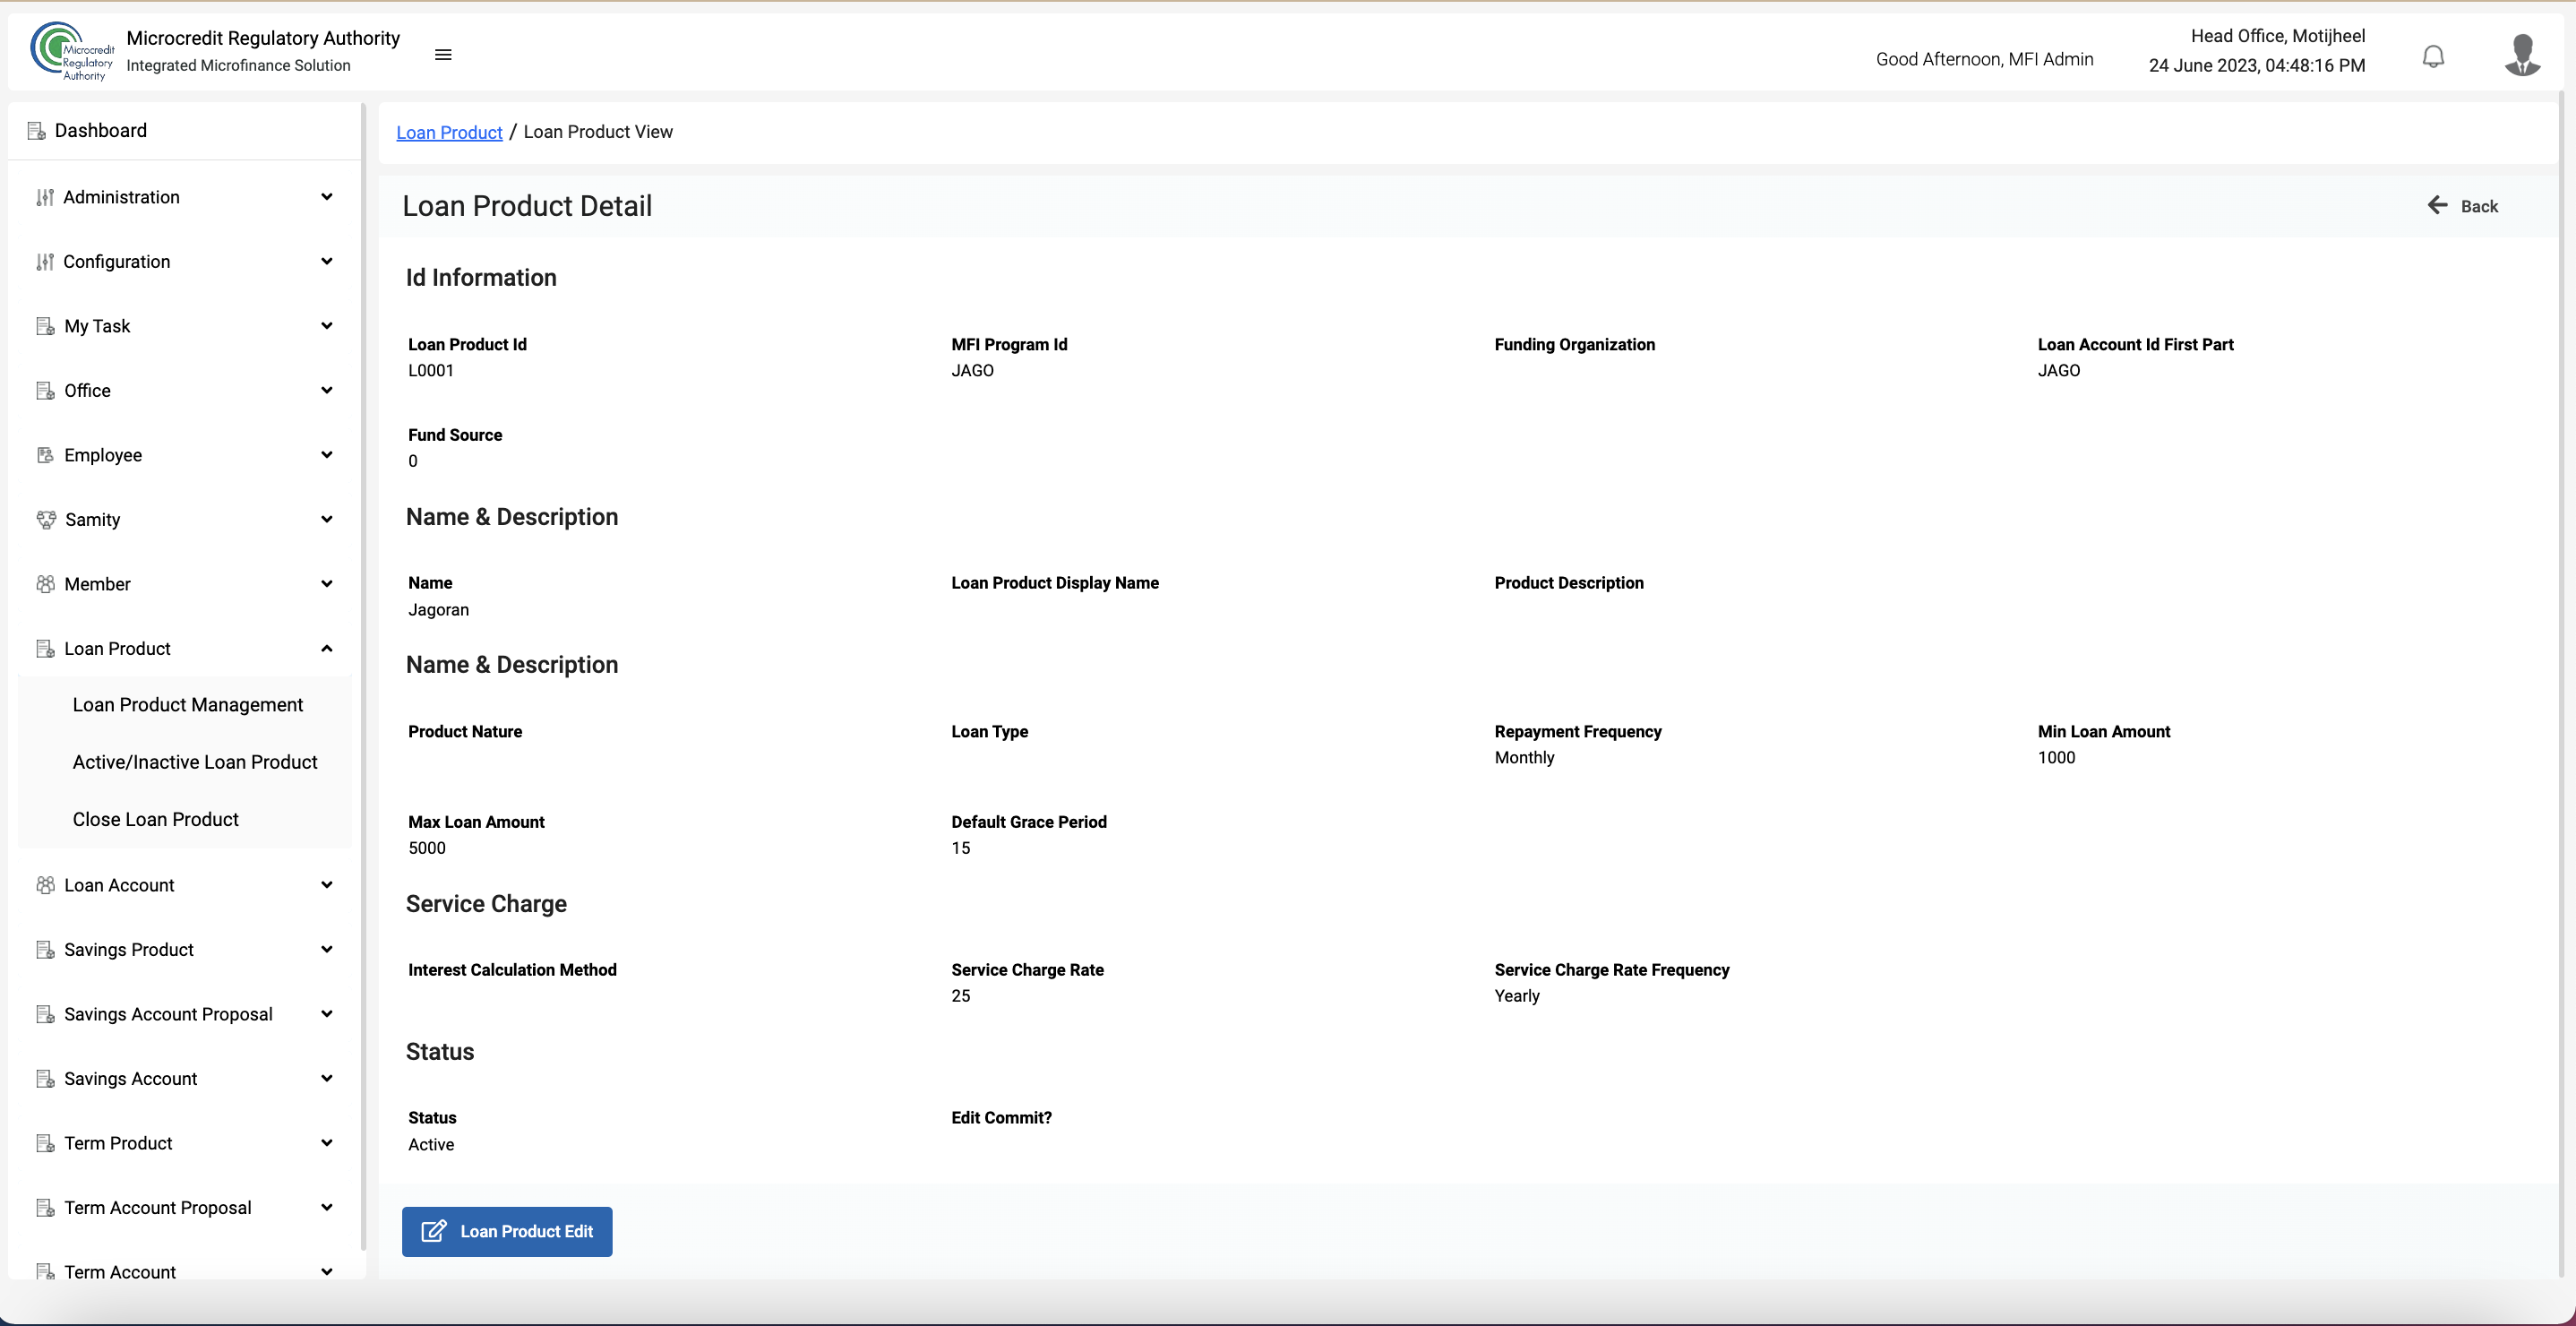
Task: Click the Savings Account icon
Action: coord(45,1079)
